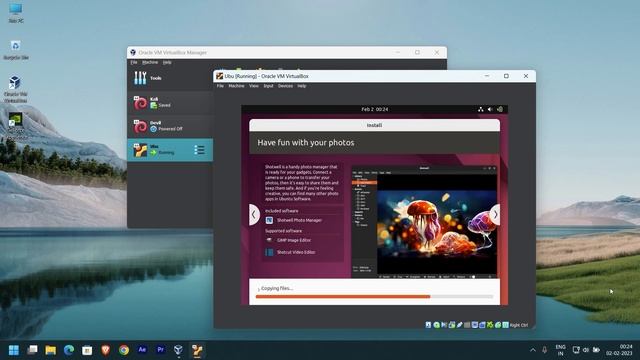
Task: Click the USB devices indicator in VM status bar
Action: point(460,325)
